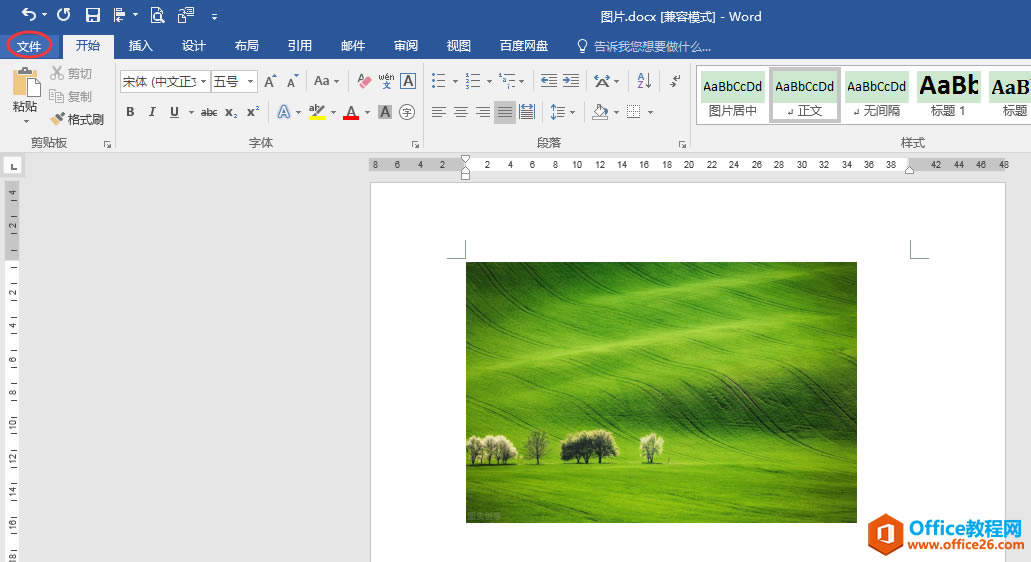Toggle Italic formatting

(152, 112)
